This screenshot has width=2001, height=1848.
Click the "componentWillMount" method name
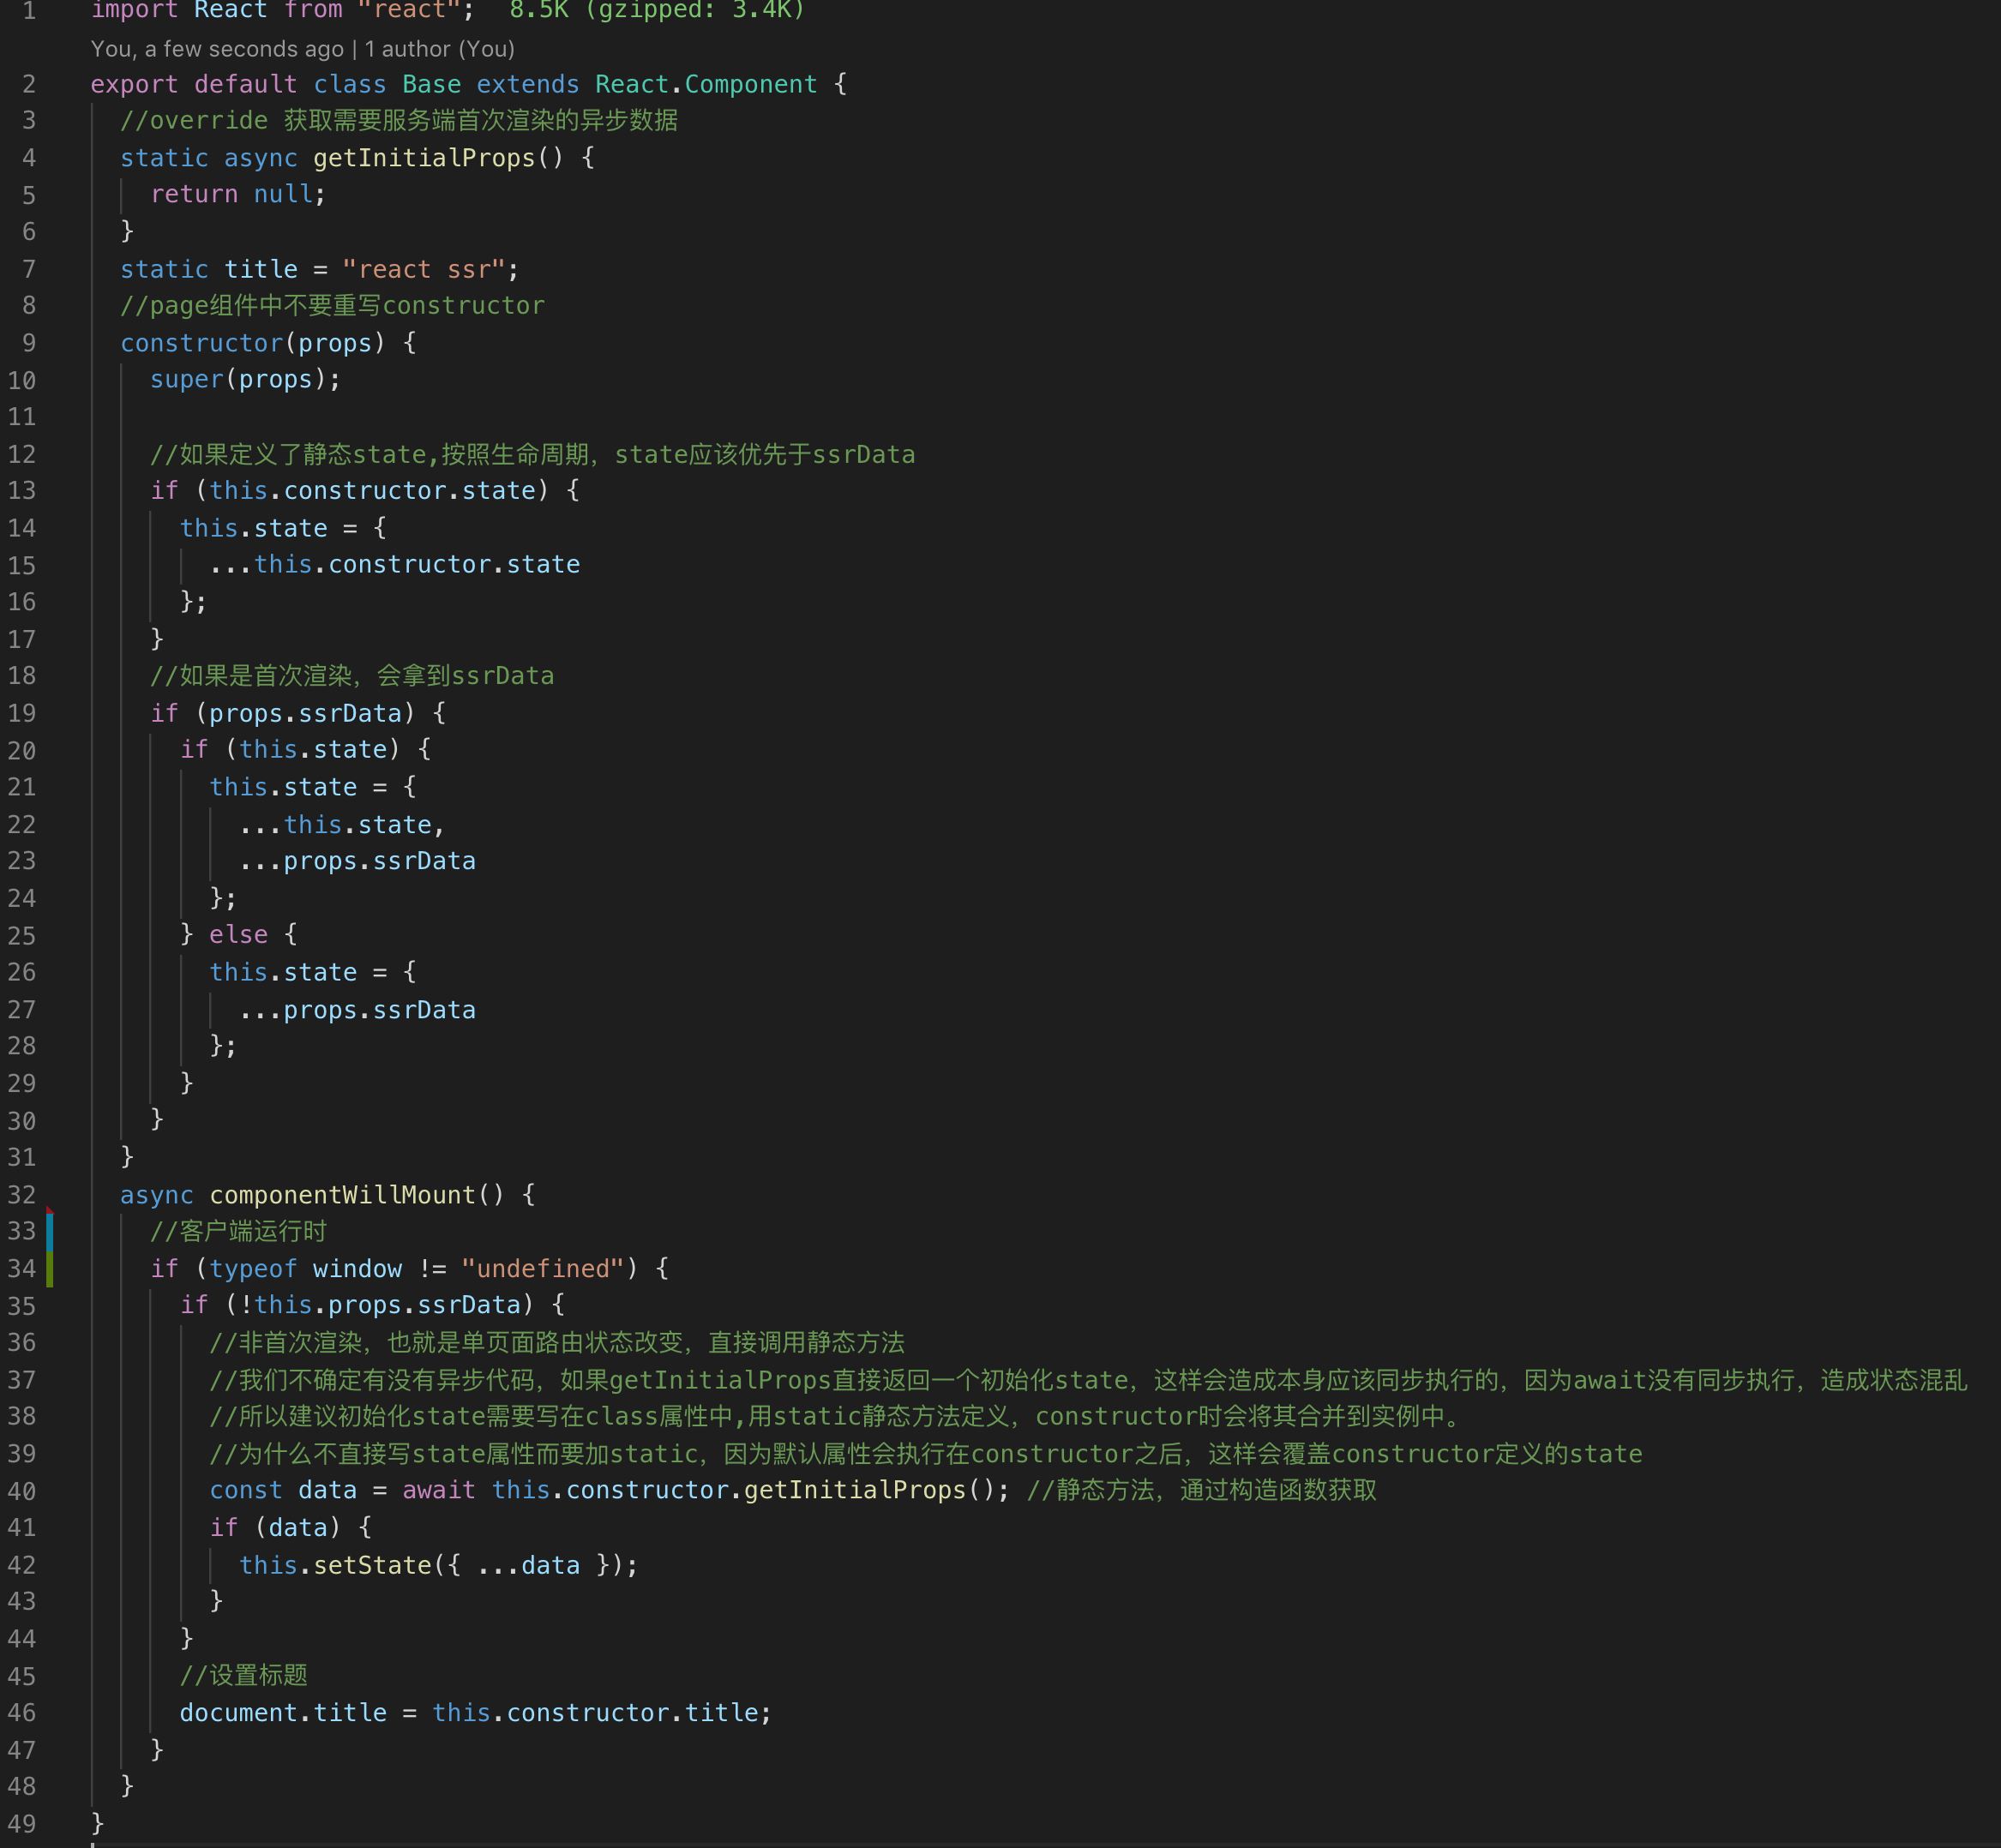pyautogui.click(x=342, y=1195)
